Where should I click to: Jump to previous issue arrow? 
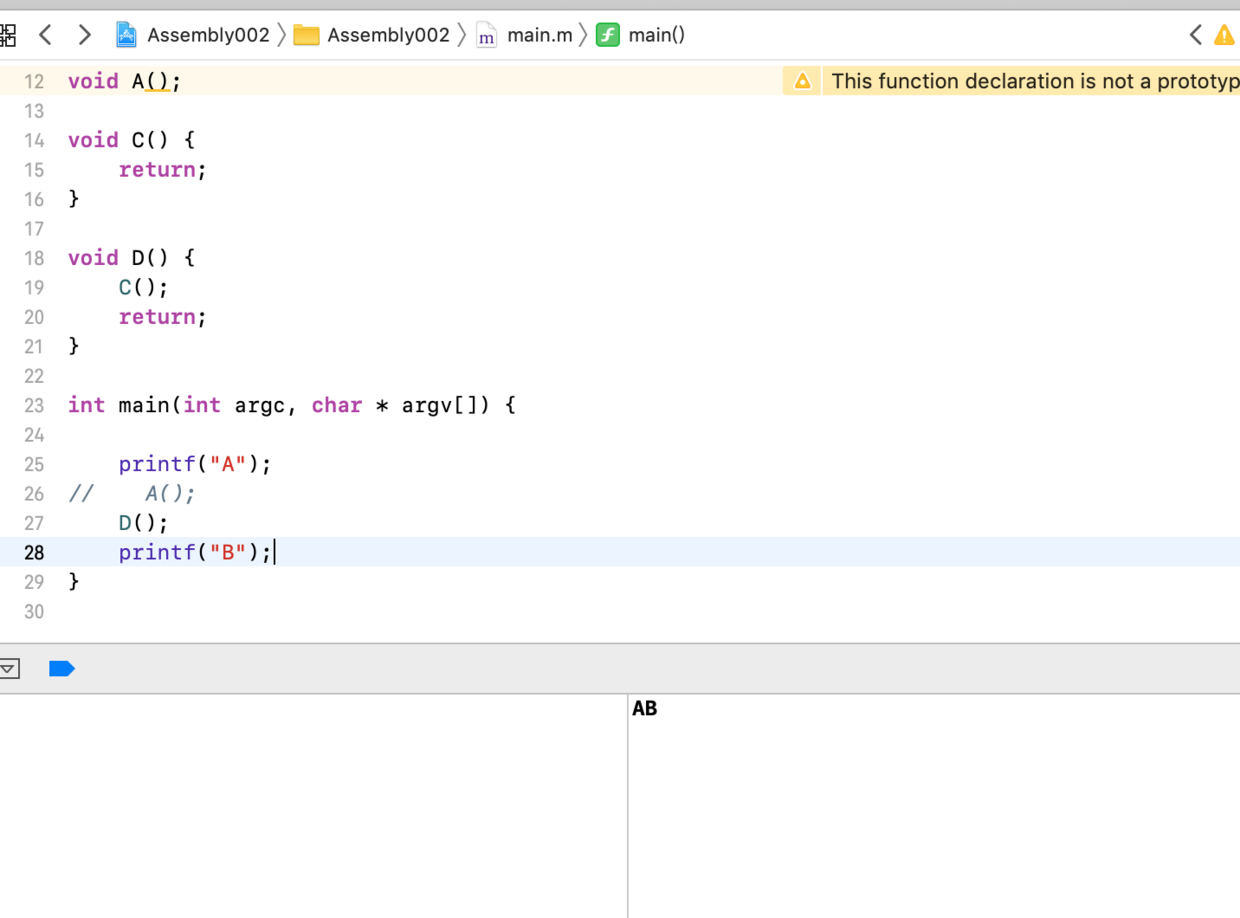click(1195, 35)
